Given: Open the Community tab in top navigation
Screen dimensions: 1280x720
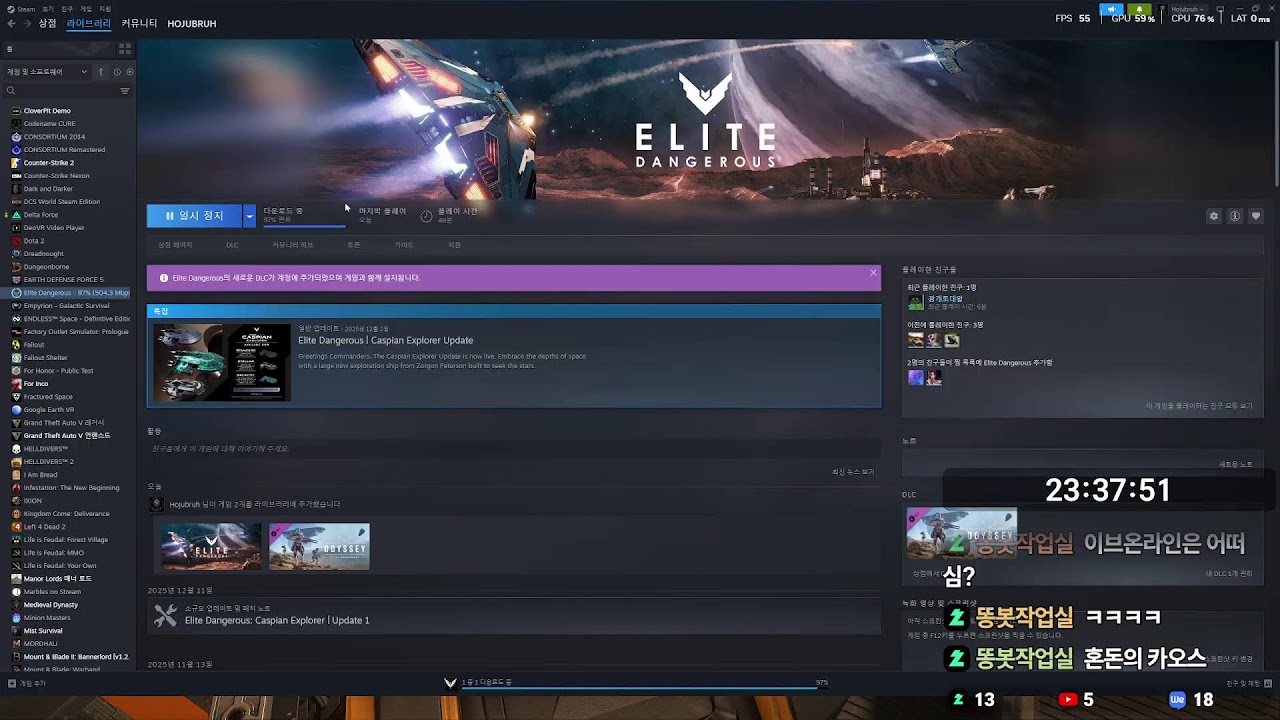Looking at the screenshot, I should pos(139,23).
